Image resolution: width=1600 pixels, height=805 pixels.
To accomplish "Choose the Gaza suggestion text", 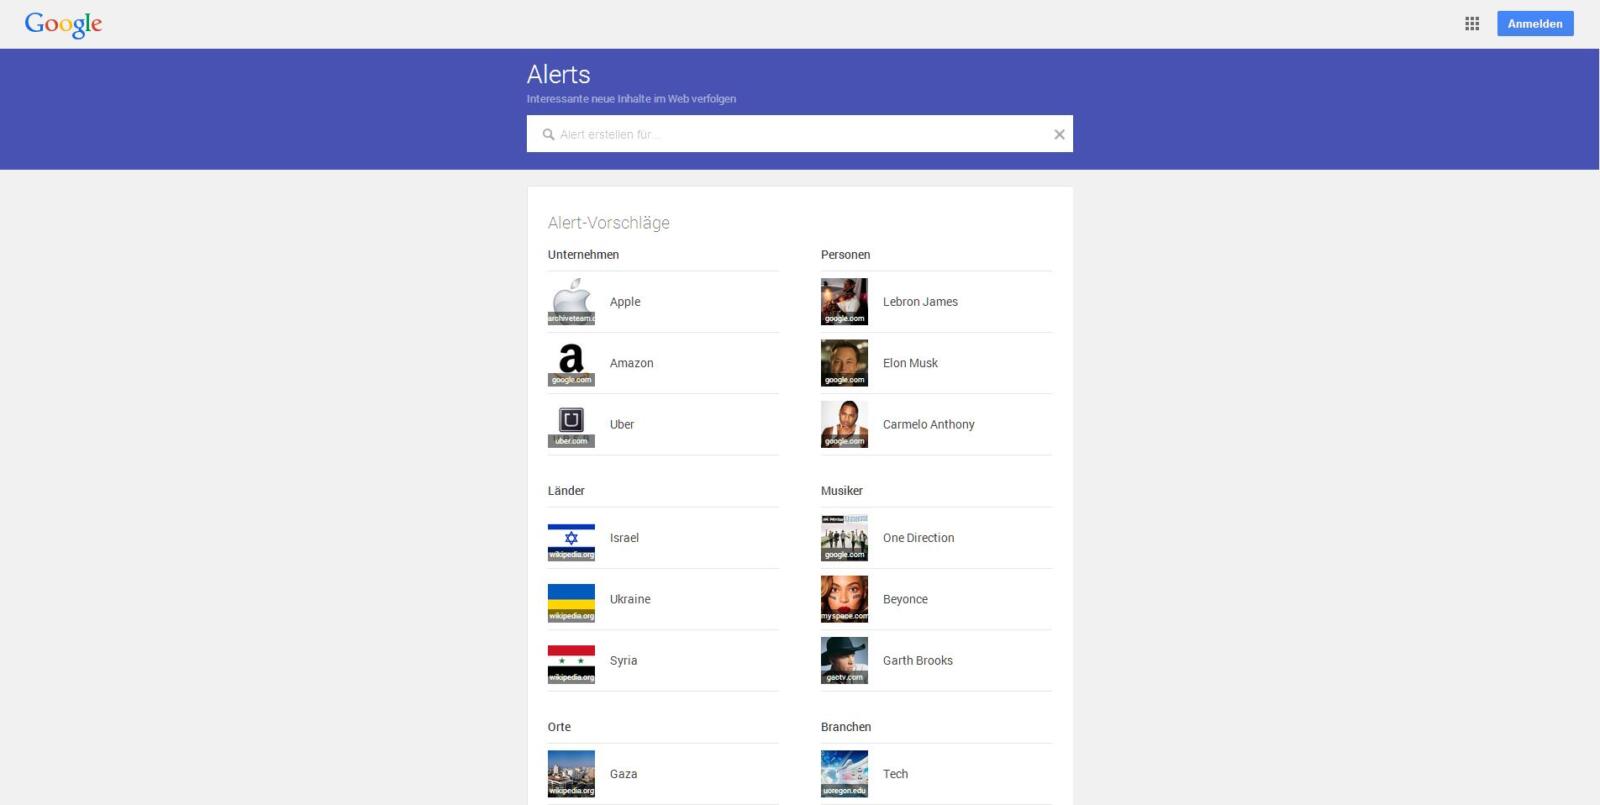I will (x=623, y=774).
